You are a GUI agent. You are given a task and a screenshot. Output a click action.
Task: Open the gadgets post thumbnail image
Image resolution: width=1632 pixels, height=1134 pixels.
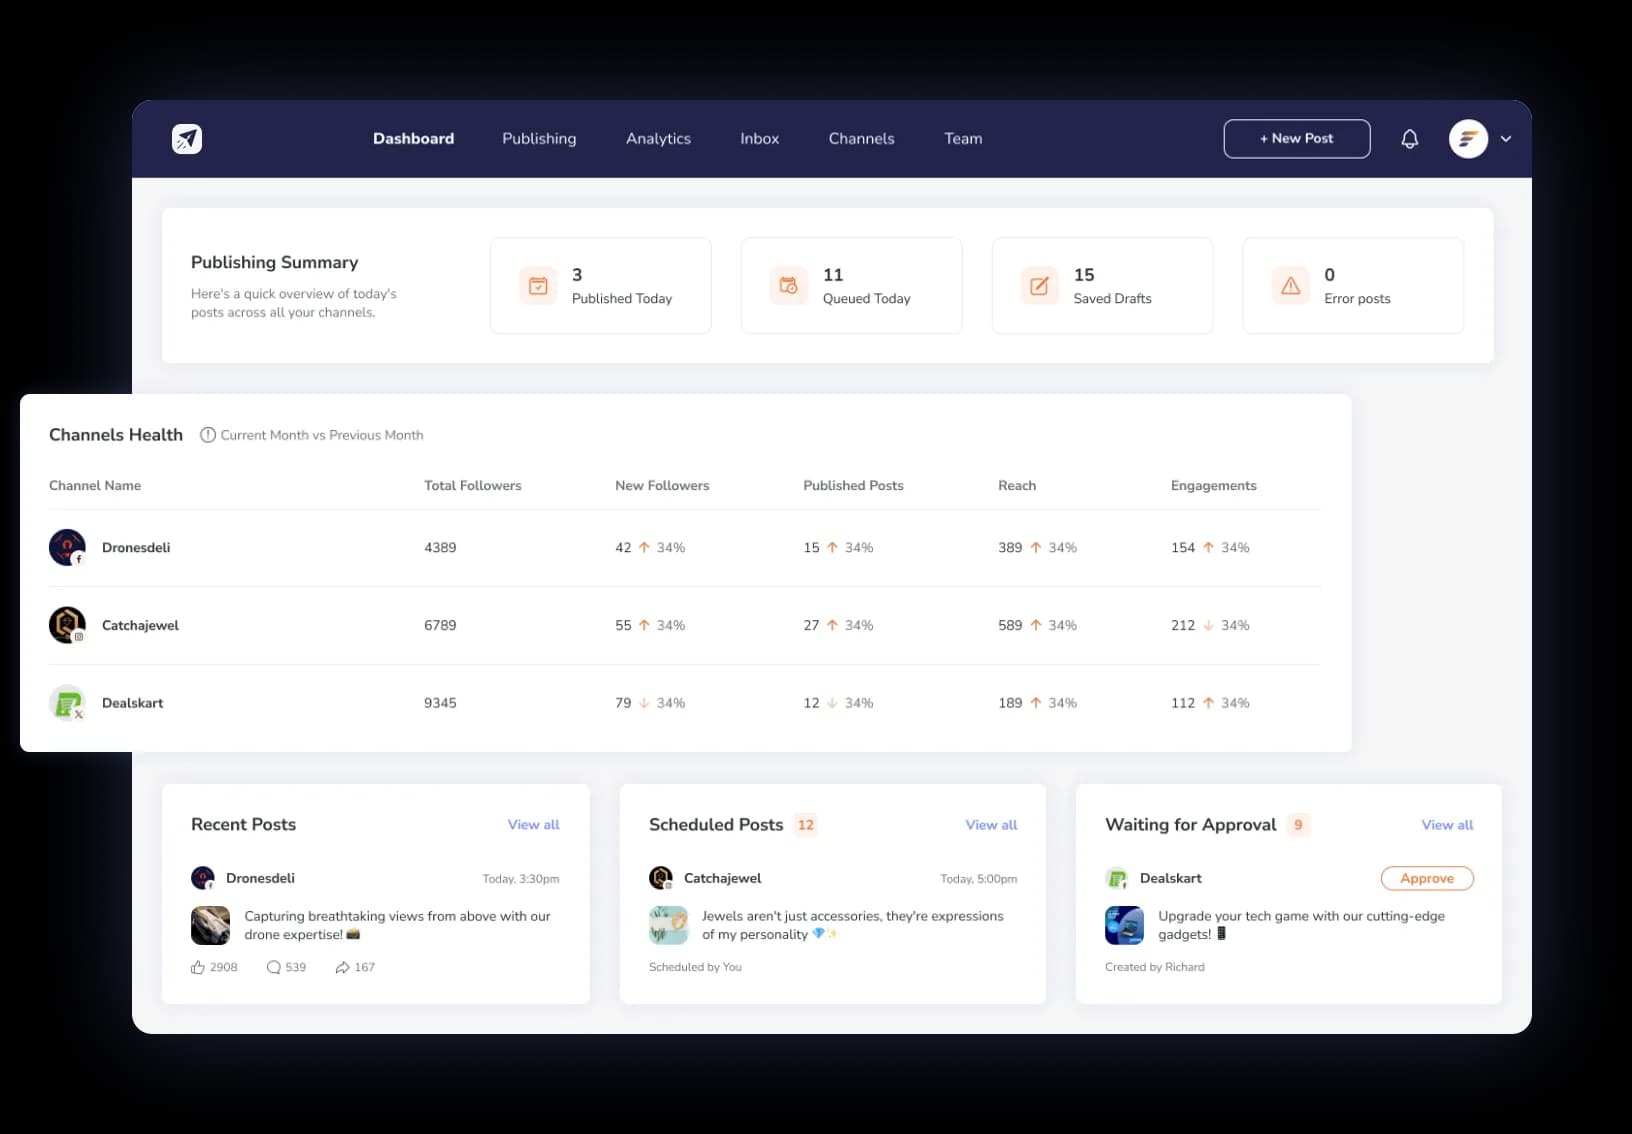click(1124, 925)
